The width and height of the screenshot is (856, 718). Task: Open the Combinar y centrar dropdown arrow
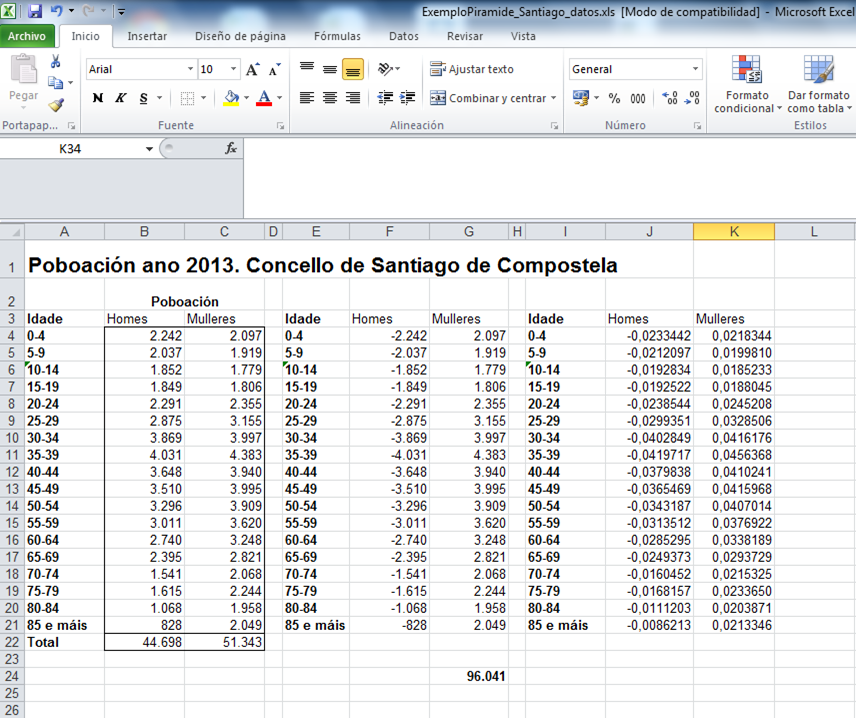coord(554,98)
